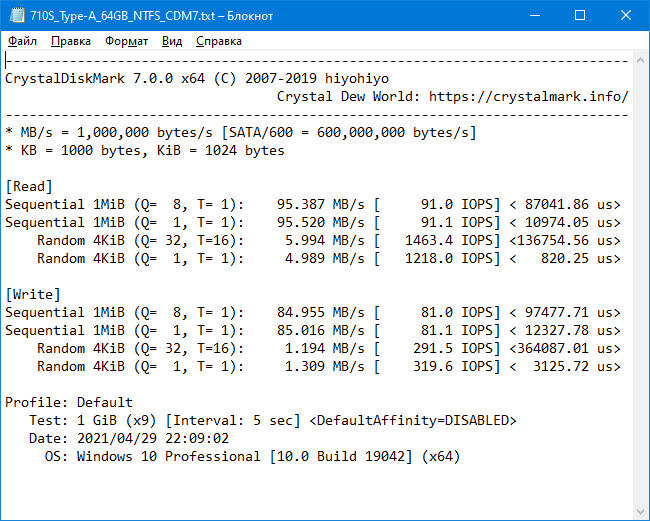Click the https://crystalmark.info/ URL text
Image resolution: width=650 pixels, height=521 pixels.
click(x=529, y=97)
